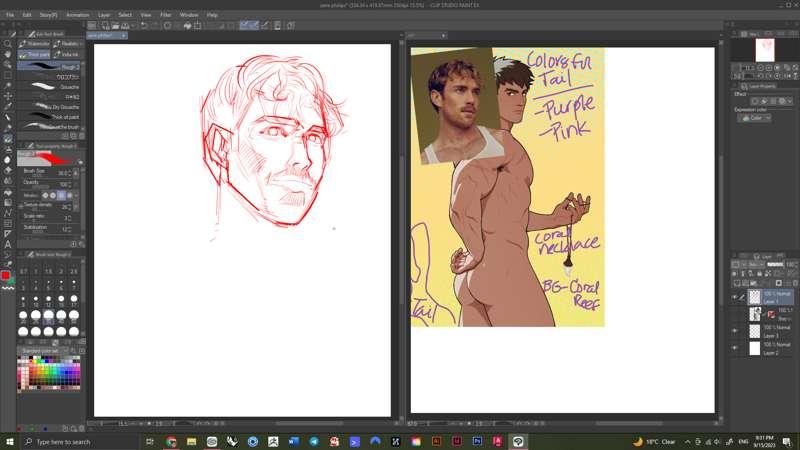Click the Type here to search box
The height and width of the screenshot is (450, 800).
[x=79, y=442]
